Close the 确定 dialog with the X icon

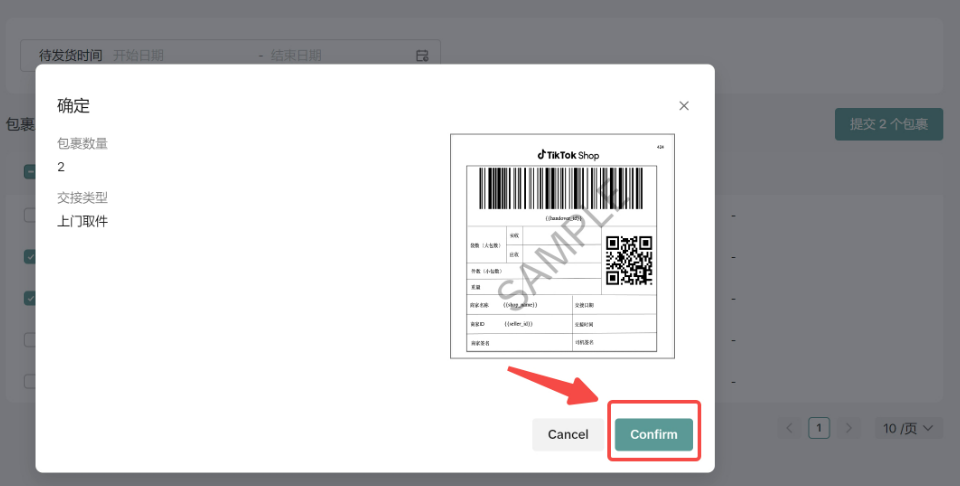pos(684,106)
